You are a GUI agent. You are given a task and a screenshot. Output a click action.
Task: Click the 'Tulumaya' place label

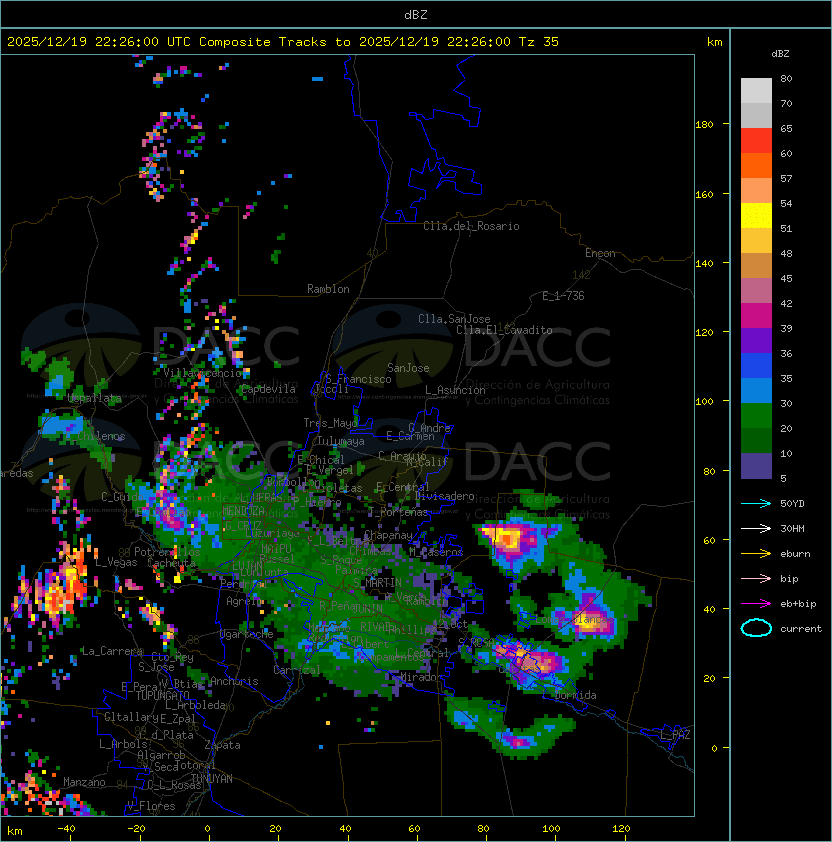point(341,441)
